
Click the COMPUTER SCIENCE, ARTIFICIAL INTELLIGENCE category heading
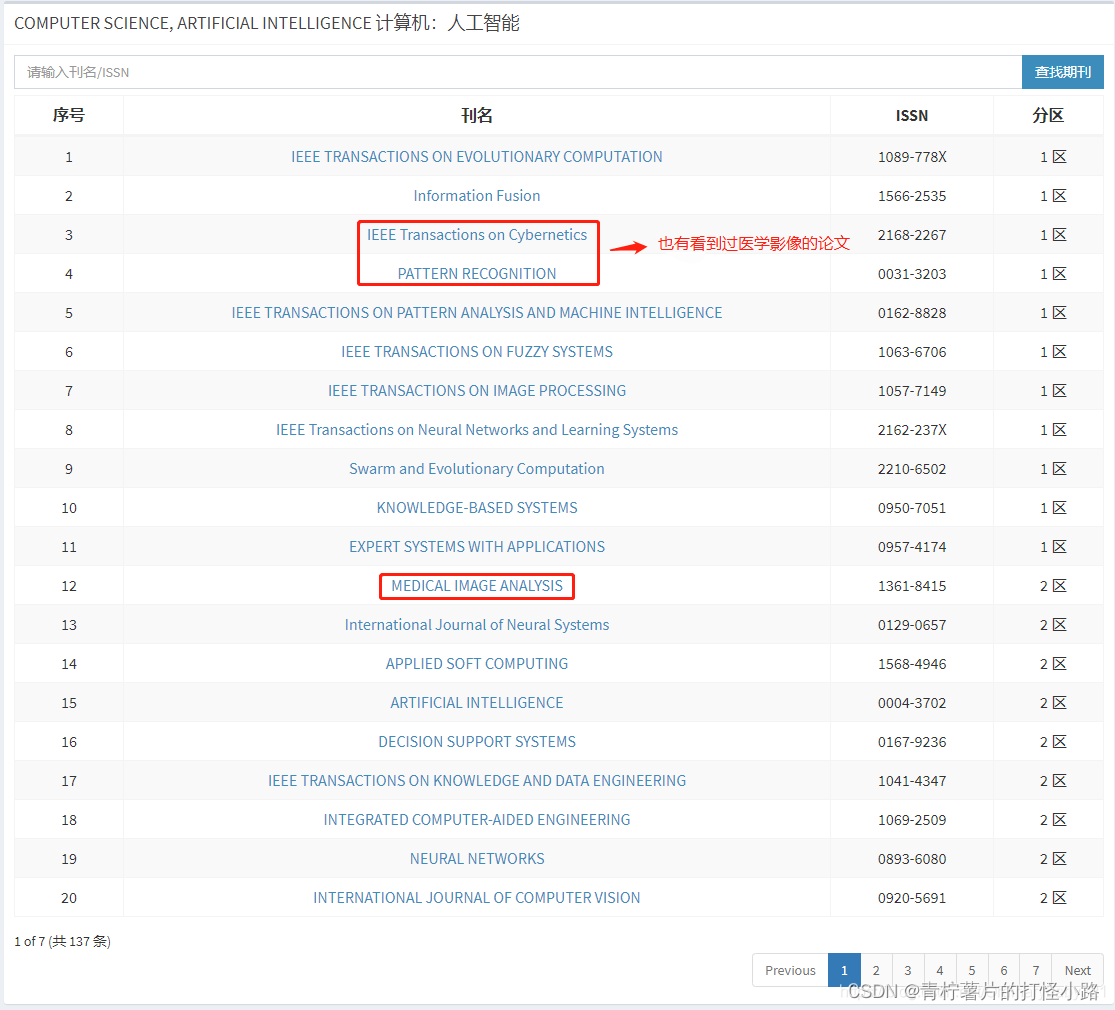point(267,23)
